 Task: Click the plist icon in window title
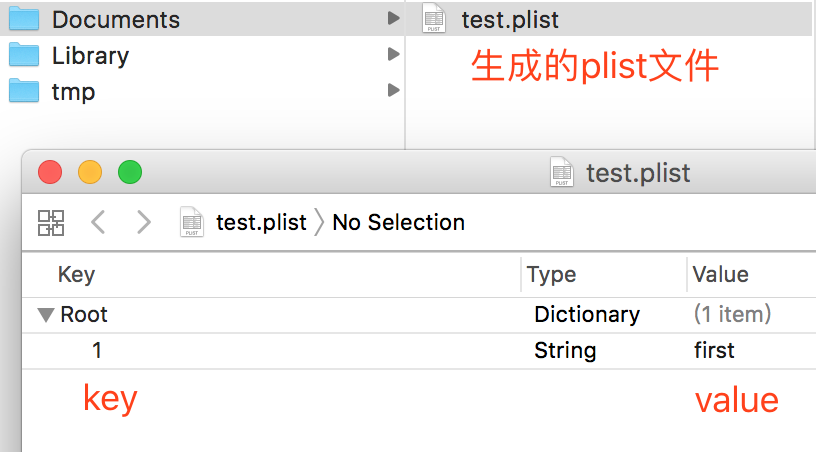(562, 172)
